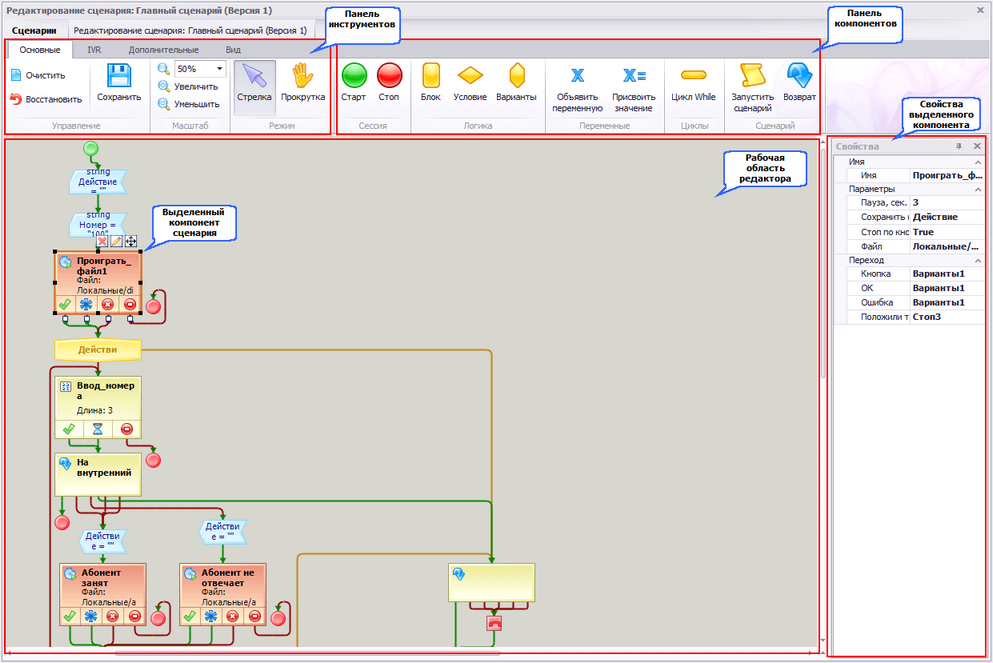Select the string Действие variable block
993x663 pixels.
(98, 181)
